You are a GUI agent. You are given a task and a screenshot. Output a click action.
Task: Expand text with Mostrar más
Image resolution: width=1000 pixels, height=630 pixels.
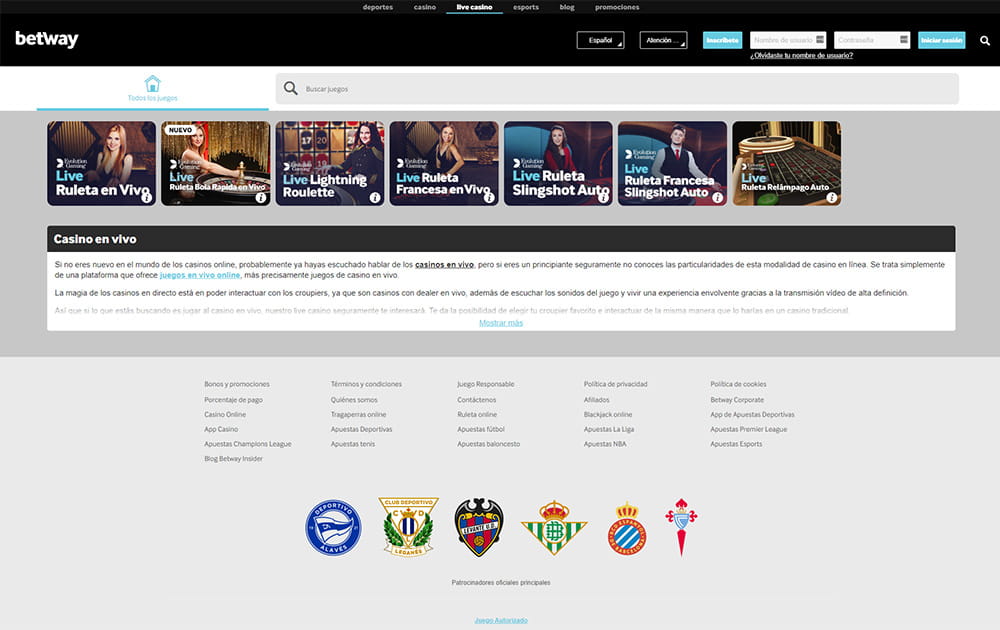(501, 323)
